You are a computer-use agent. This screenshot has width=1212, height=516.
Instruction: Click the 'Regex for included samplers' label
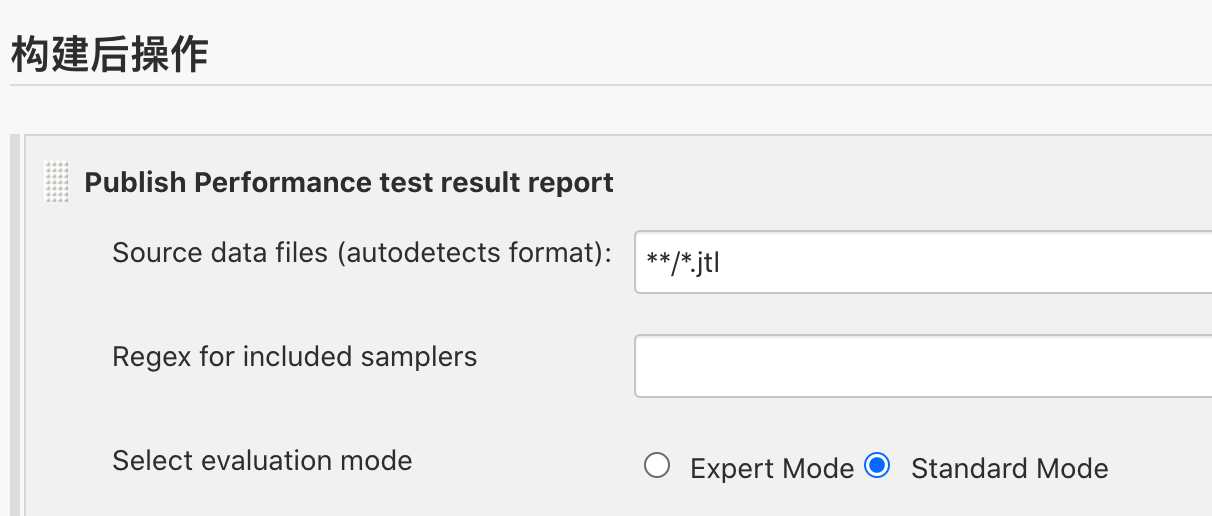click(294, 356)
